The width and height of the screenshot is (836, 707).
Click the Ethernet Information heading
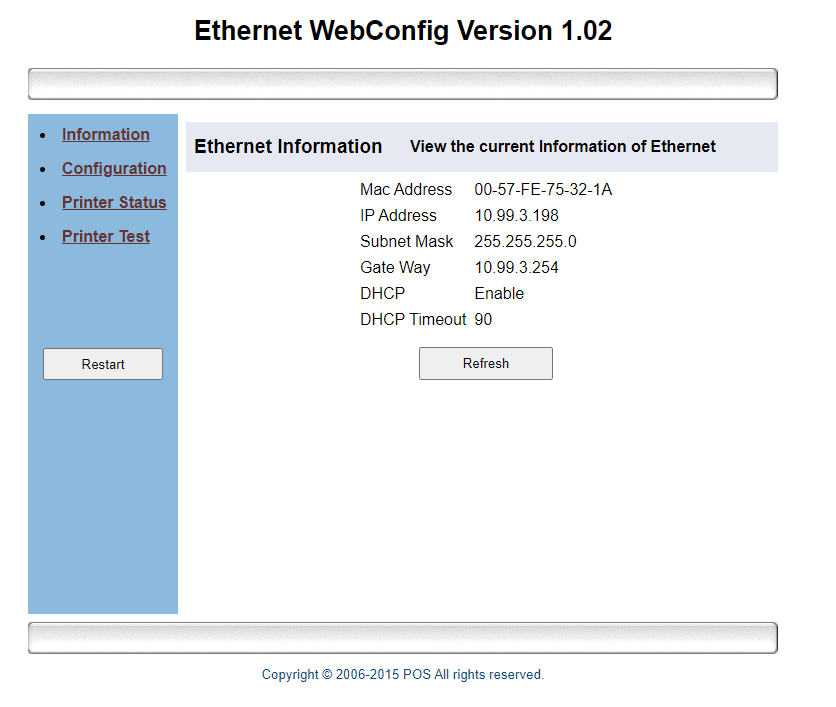[288, 147]
